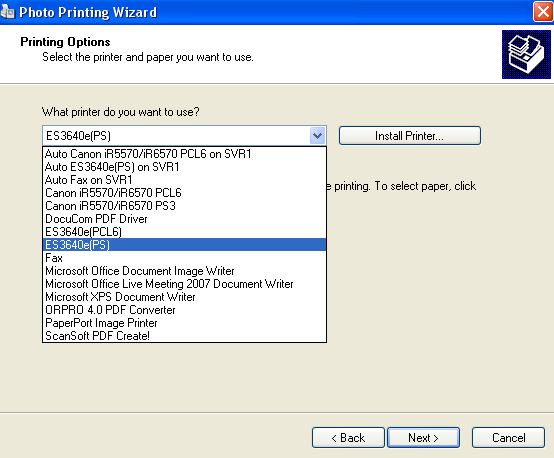Click the ES3640e(PS) combo box field
Image resolution: width=554 pixels, height=458 pixels.
pyautogui.click(x=184, y=136)
